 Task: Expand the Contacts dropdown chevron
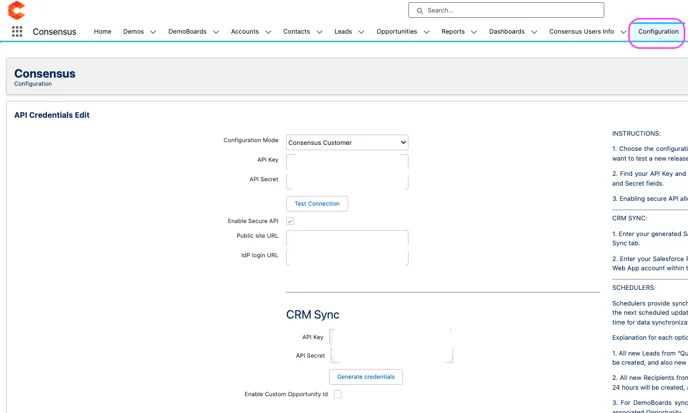click(x=319, y=32)
